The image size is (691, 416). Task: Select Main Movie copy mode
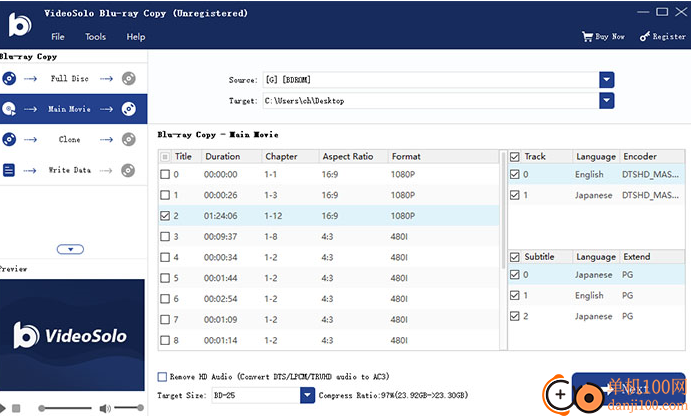[70, 109]
